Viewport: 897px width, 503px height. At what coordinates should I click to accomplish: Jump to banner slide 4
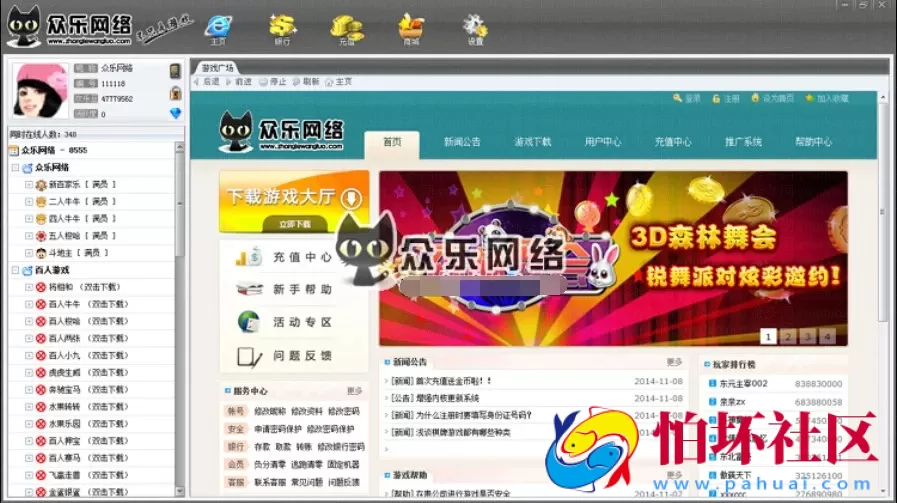point(827,336)
